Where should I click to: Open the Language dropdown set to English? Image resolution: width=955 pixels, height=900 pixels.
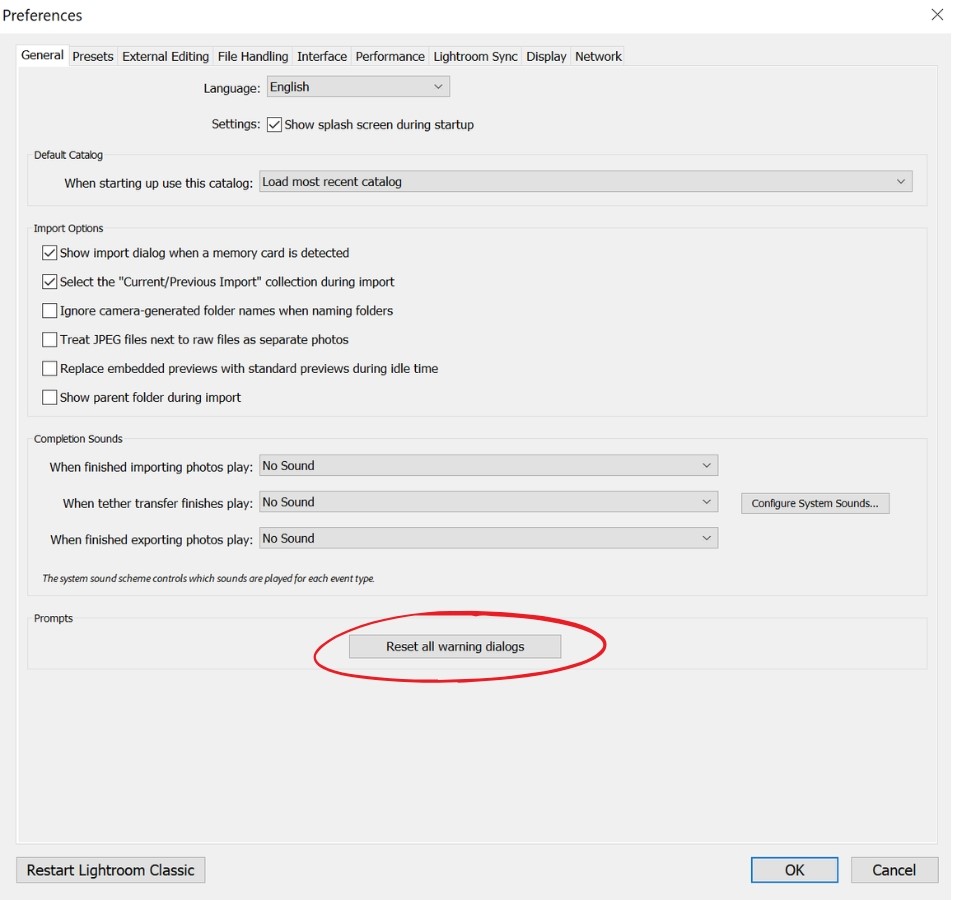(x=358, y=86)
